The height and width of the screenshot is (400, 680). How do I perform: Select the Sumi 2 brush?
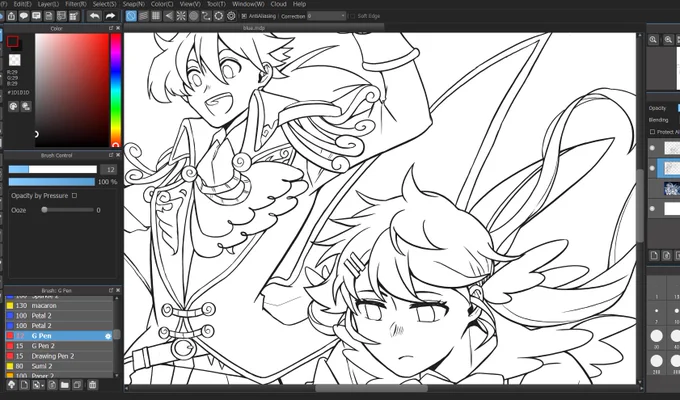(59, 366)
